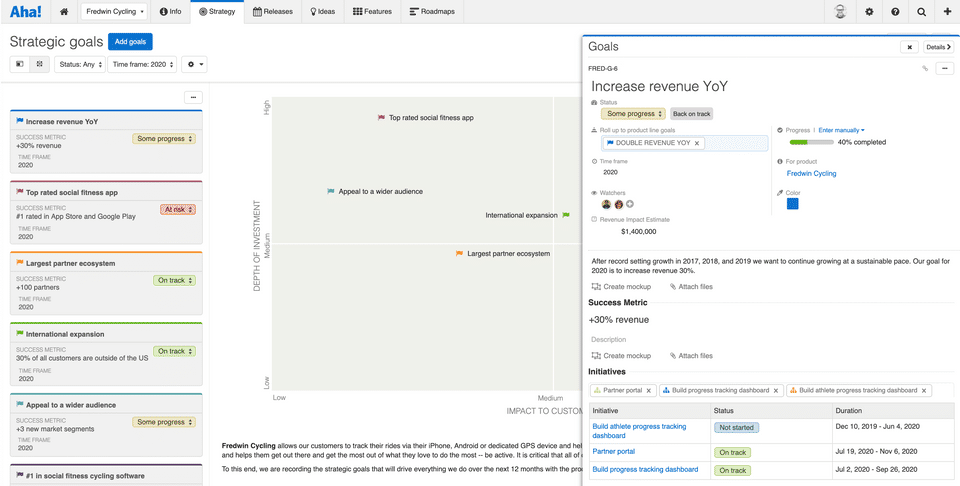Click Appeal to a wider audience chart flag
960x486 pixels.
(331, 192)
